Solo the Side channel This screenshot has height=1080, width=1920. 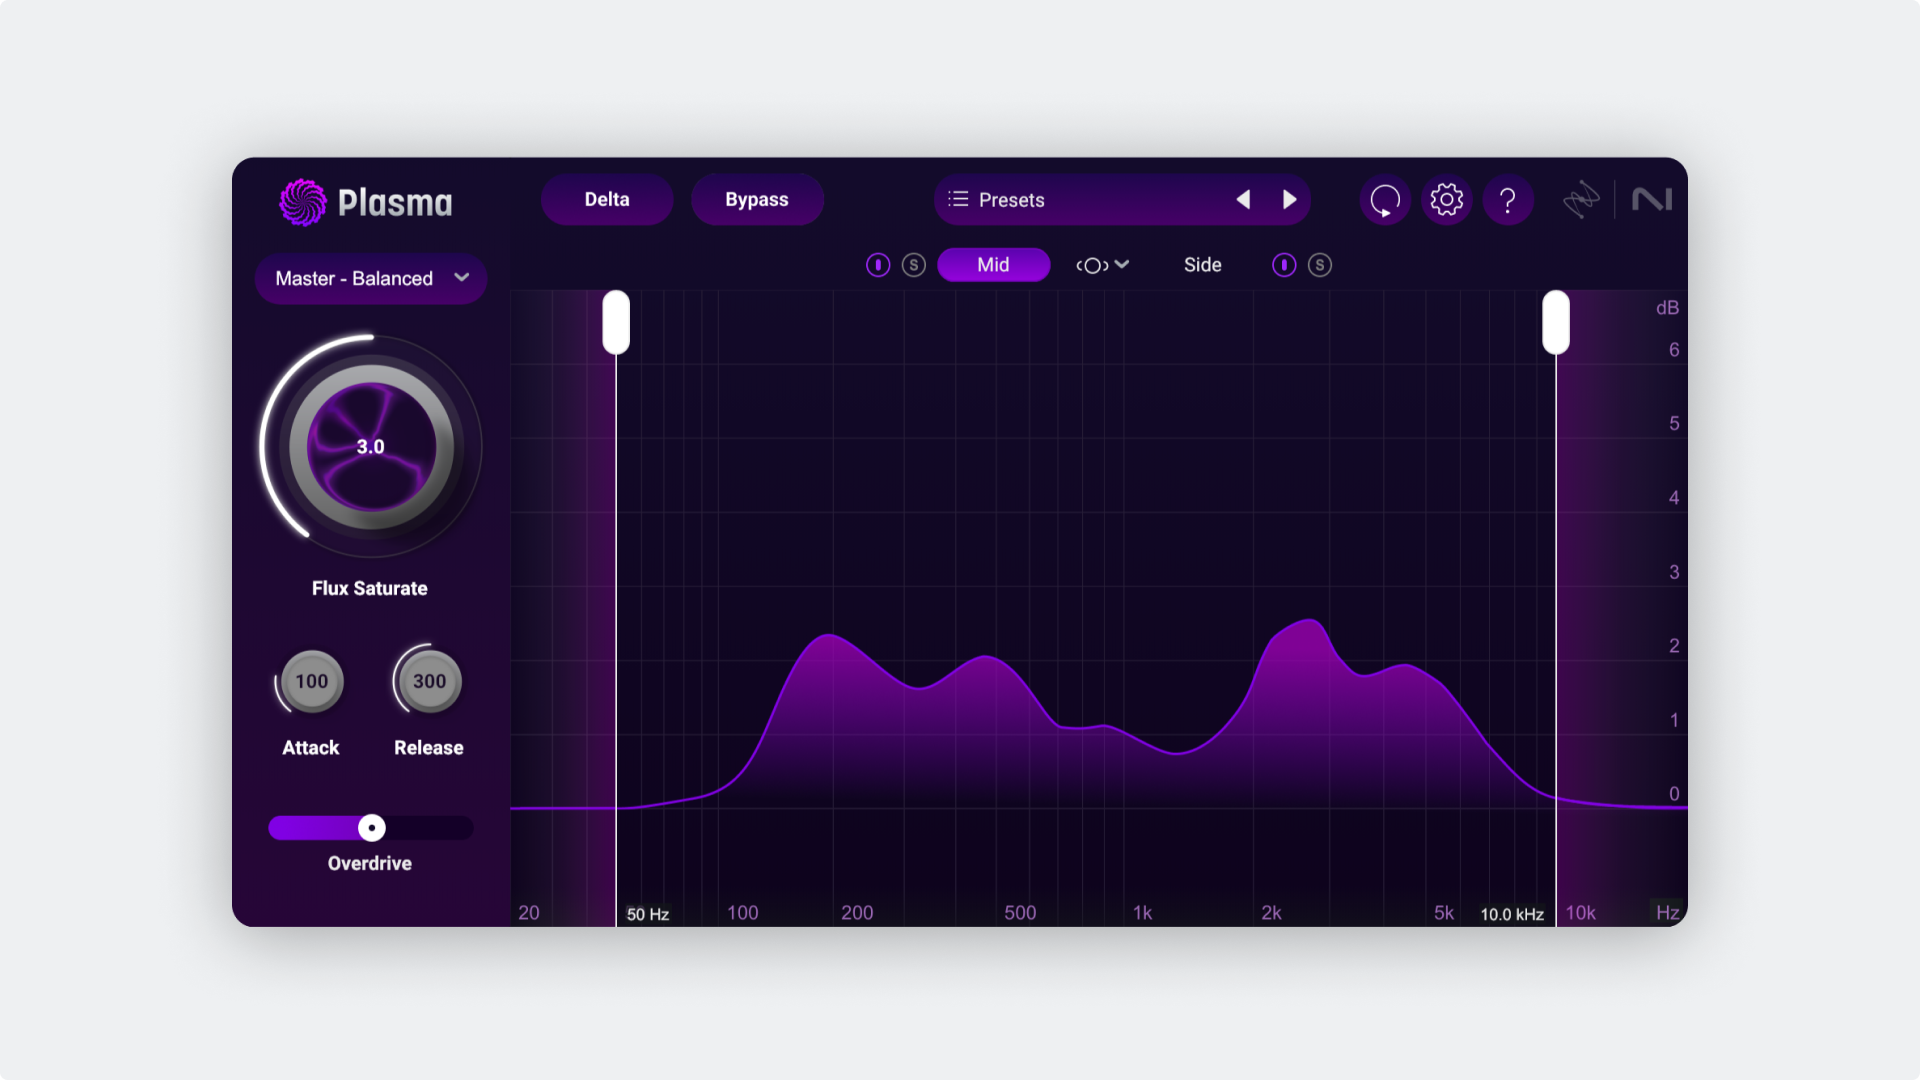coord(1319,265)
